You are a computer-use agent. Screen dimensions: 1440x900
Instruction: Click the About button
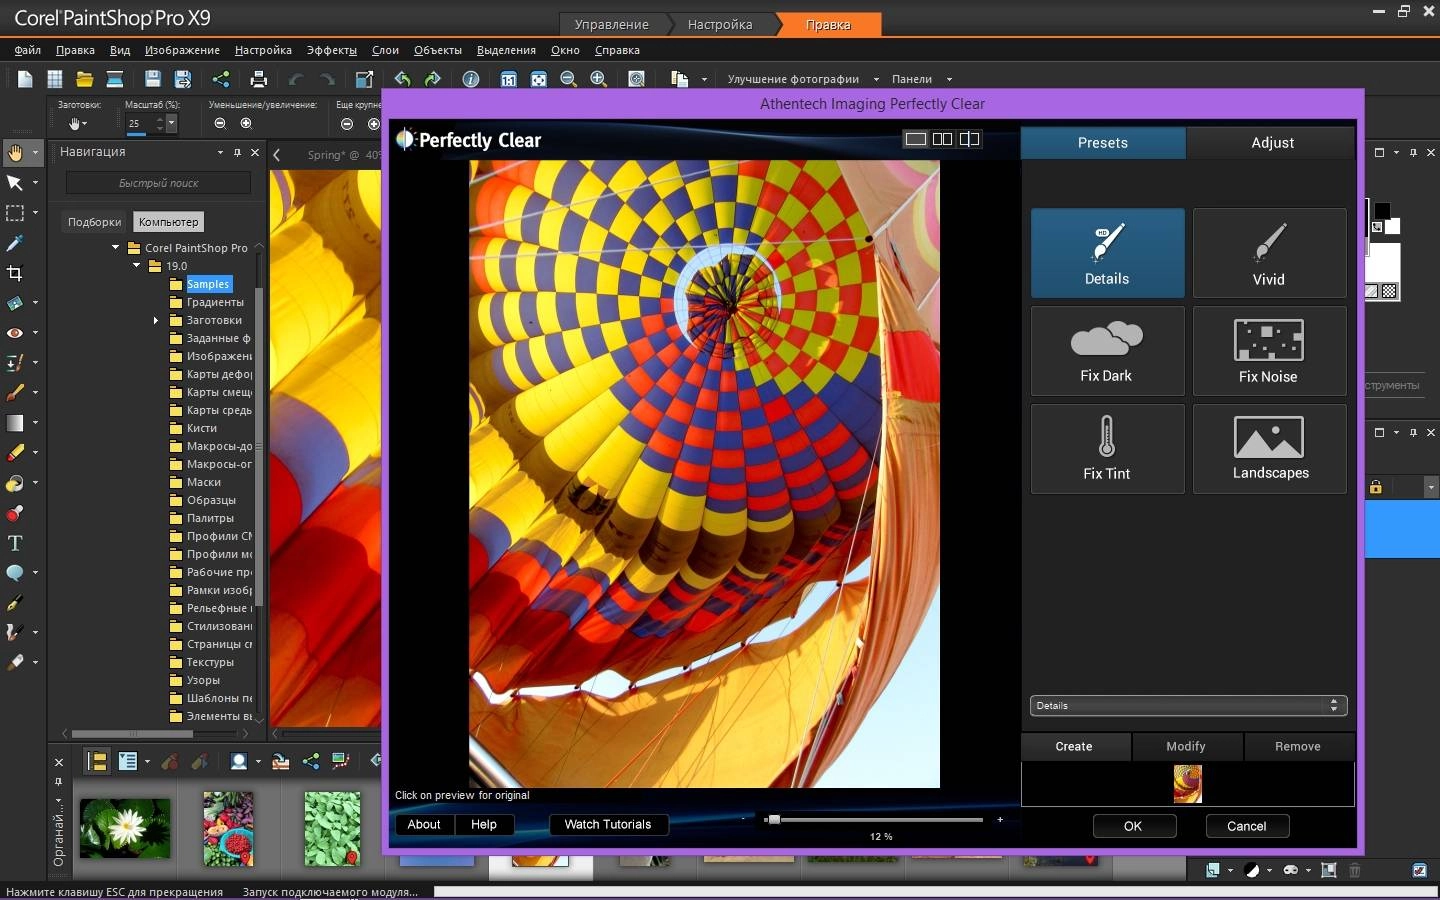[x=424, y=824]
